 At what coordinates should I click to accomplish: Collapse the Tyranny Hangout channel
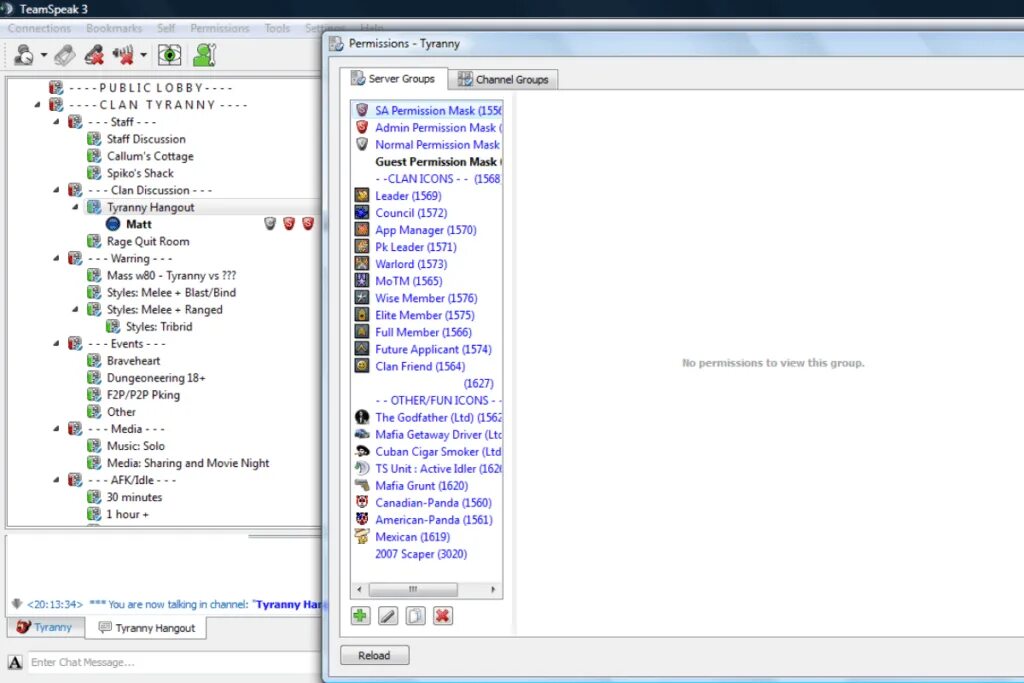(x=75, y=207)
